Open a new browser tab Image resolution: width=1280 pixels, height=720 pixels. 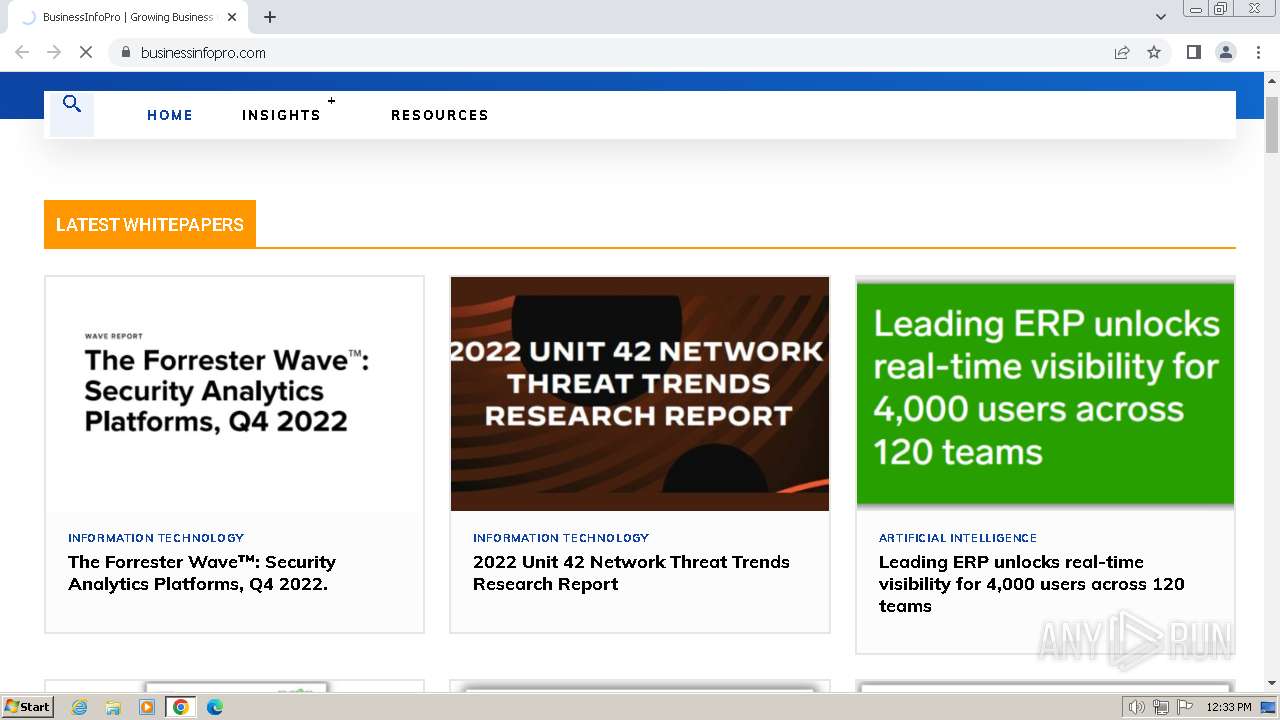(270, 17)
